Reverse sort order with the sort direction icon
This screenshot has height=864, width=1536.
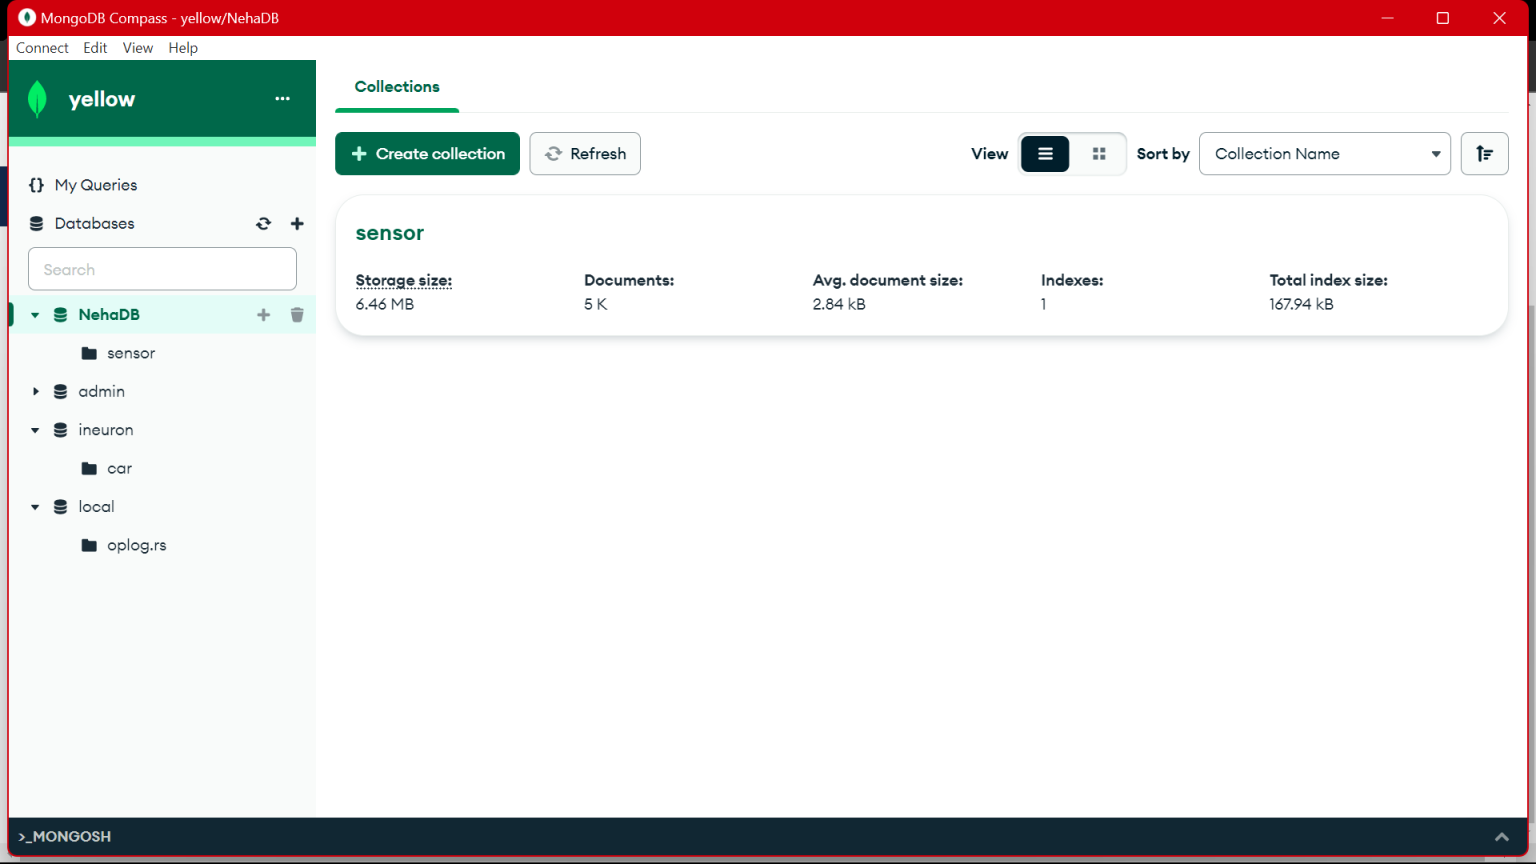pos(1484,153)
